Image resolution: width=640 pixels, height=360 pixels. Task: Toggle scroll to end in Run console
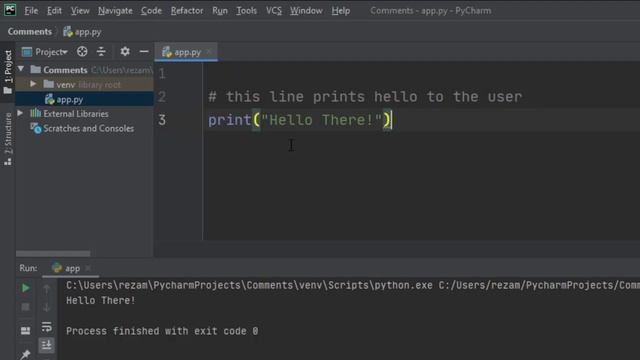(47, 345)
